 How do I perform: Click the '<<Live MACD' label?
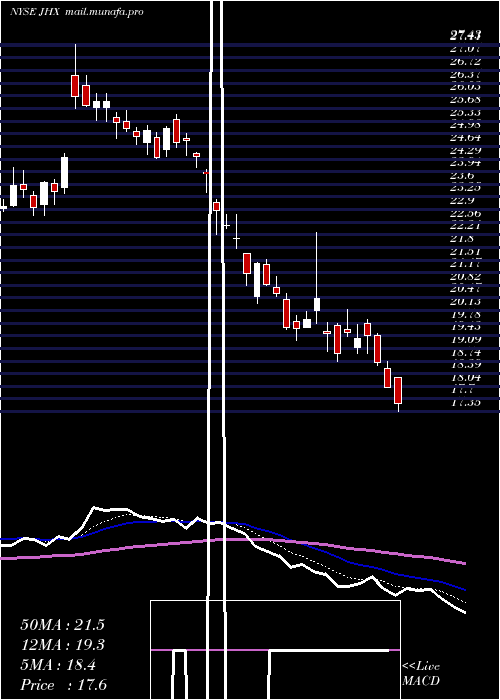point(421,674)
